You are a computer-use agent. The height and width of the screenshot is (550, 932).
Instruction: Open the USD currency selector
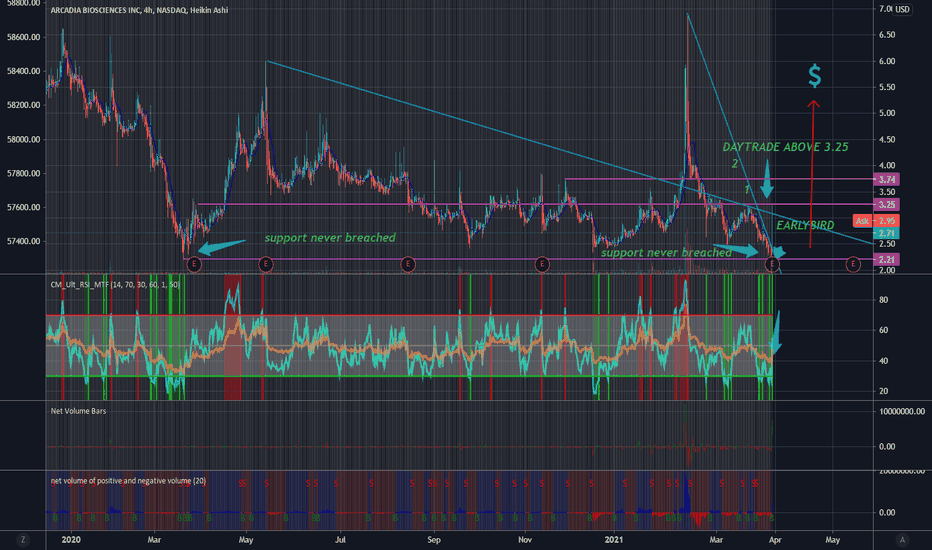tap(902, 9)
